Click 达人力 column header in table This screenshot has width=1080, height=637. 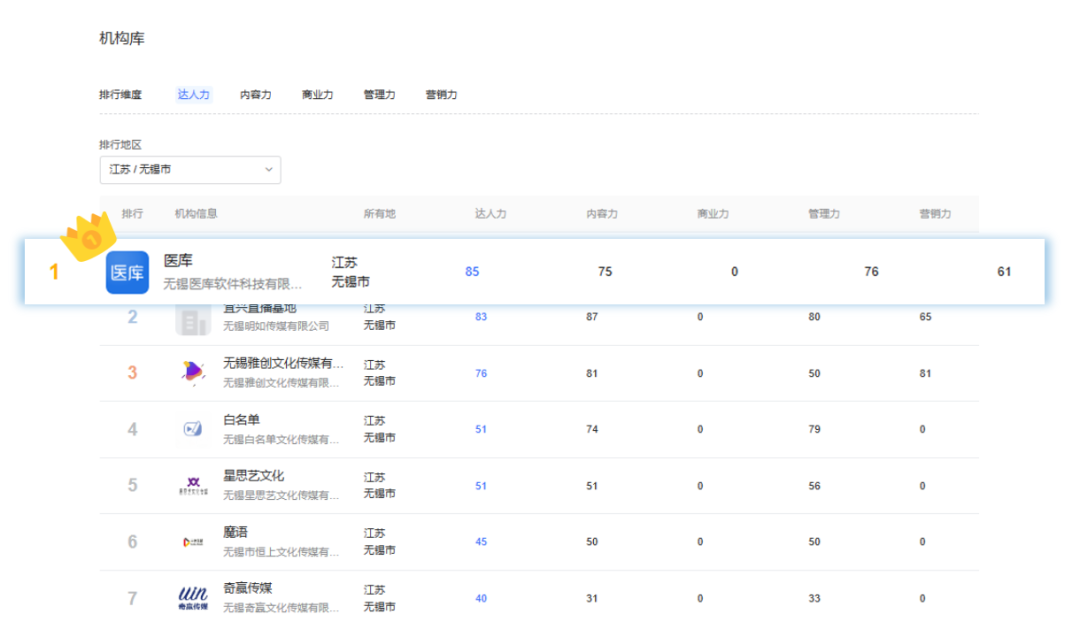(490, 214)
